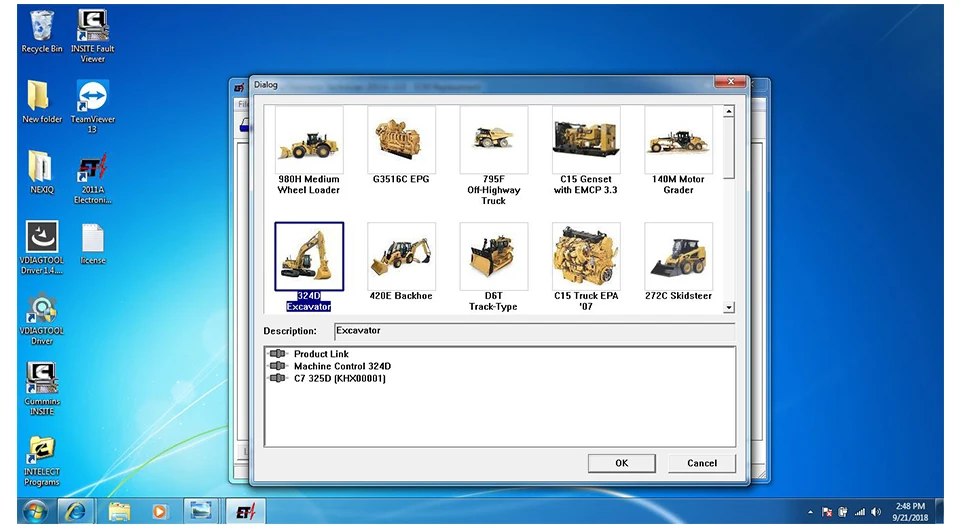Click the network signal tray icon
The image size is (960, 531).
860,512
